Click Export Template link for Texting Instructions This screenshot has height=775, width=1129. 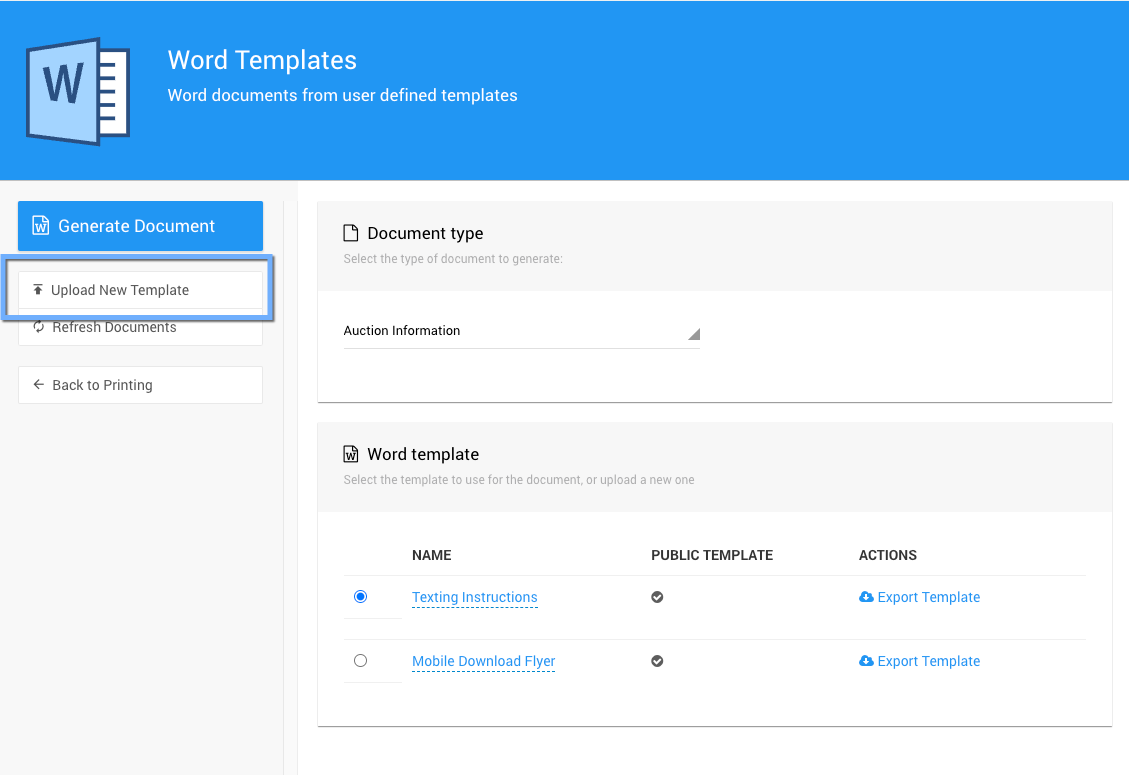(x=928, y=597)
